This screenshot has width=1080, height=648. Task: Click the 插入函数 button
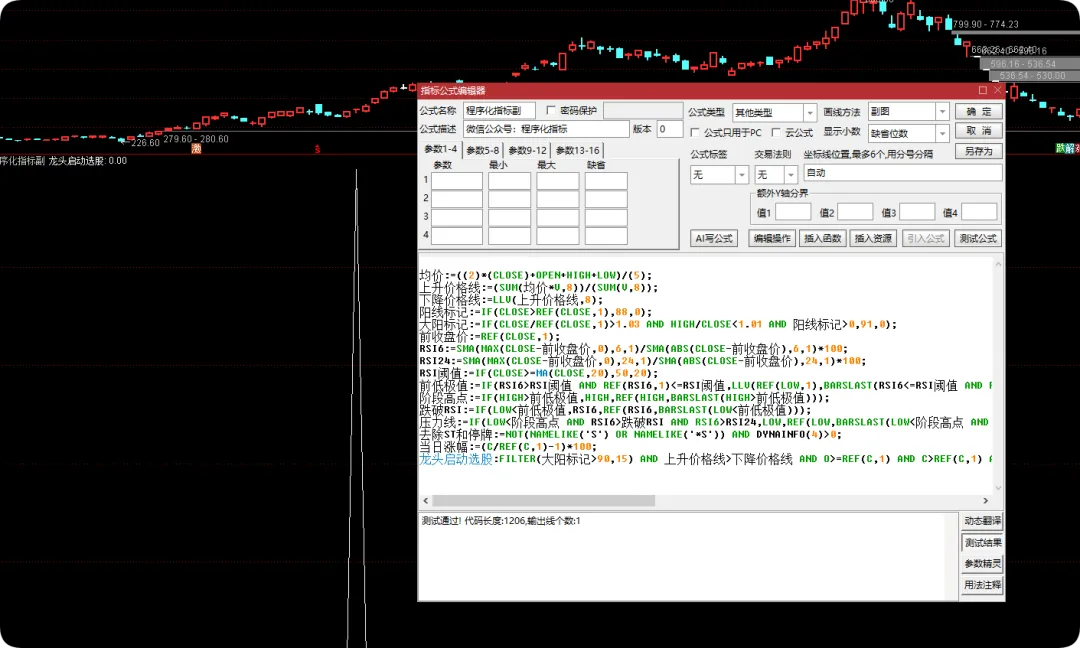(x=823, y=238)
